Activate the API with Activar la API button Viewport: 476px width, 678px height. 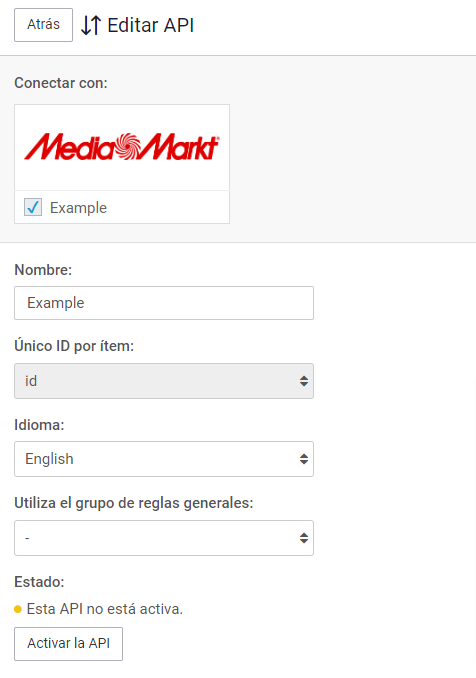tap(68, 643)
